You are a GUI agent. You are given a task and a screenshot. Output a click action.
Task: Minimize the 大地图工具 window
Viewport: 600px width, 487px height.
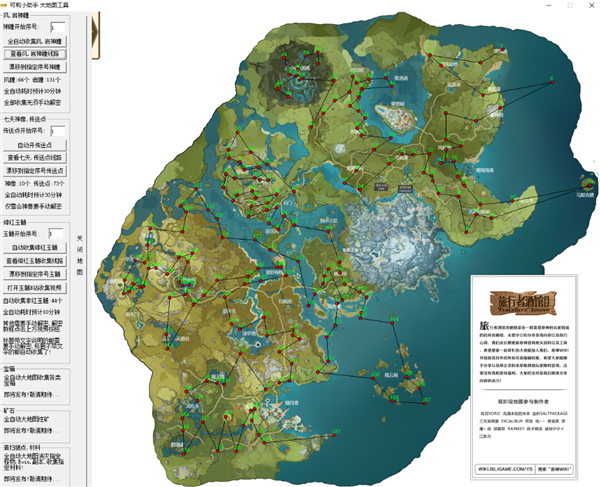pyautogui.click(x=549, y=5)
